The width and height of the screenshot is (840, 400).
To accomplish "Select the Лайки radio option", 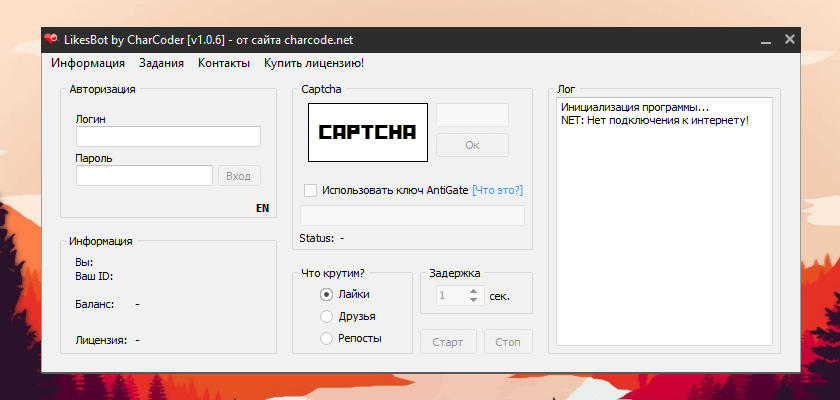I will coord(326,295).
